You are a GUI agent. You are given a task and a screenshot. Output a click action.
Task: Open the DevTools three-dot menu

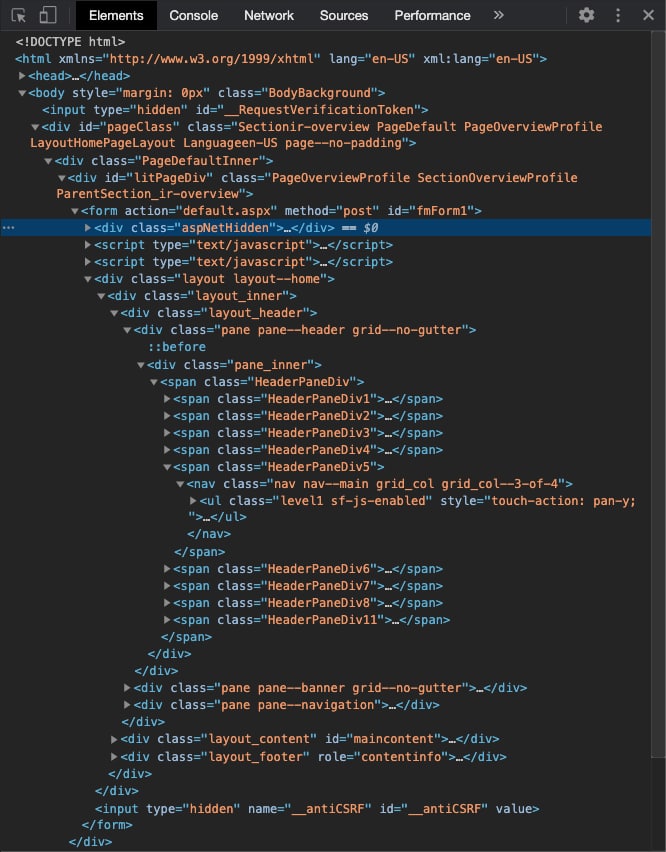point(618,15)
